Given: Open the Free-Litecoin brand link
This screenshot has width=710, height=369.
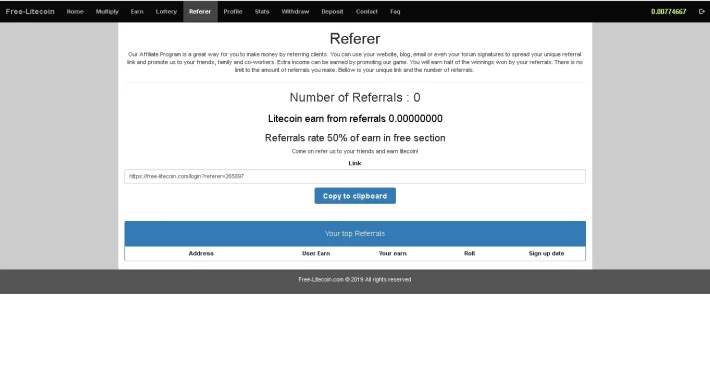Looking at the screenshot, I should [30, 12].
